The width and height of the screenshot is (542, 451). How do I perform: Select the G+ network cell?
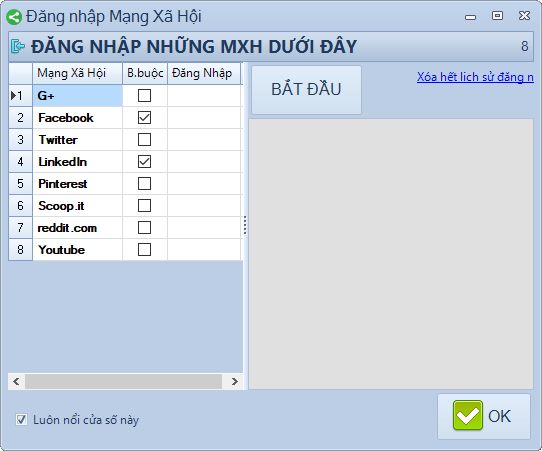pos(77,95)
